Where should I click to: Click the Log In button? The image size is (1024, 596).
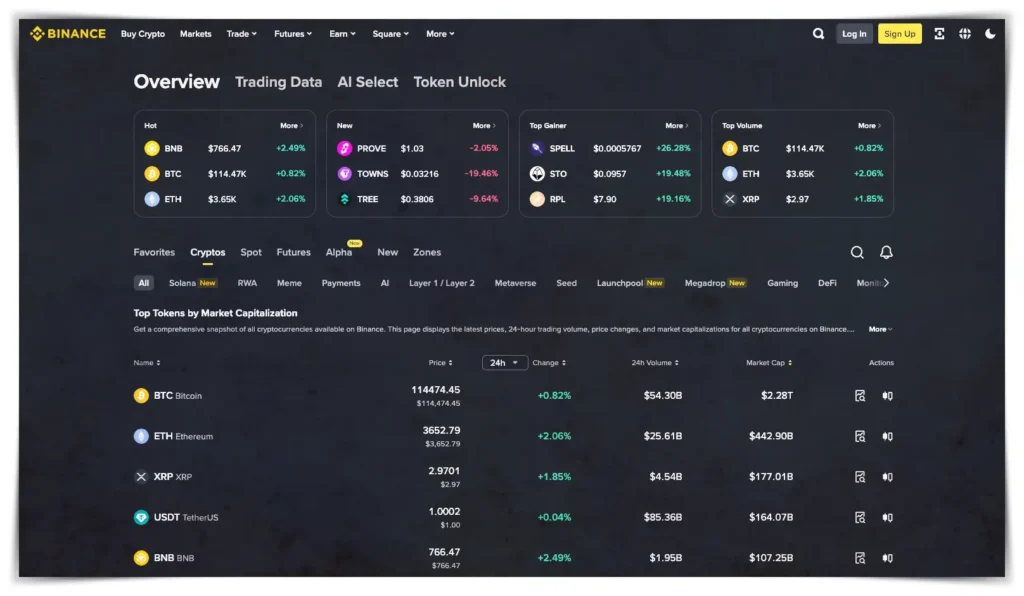854,34
